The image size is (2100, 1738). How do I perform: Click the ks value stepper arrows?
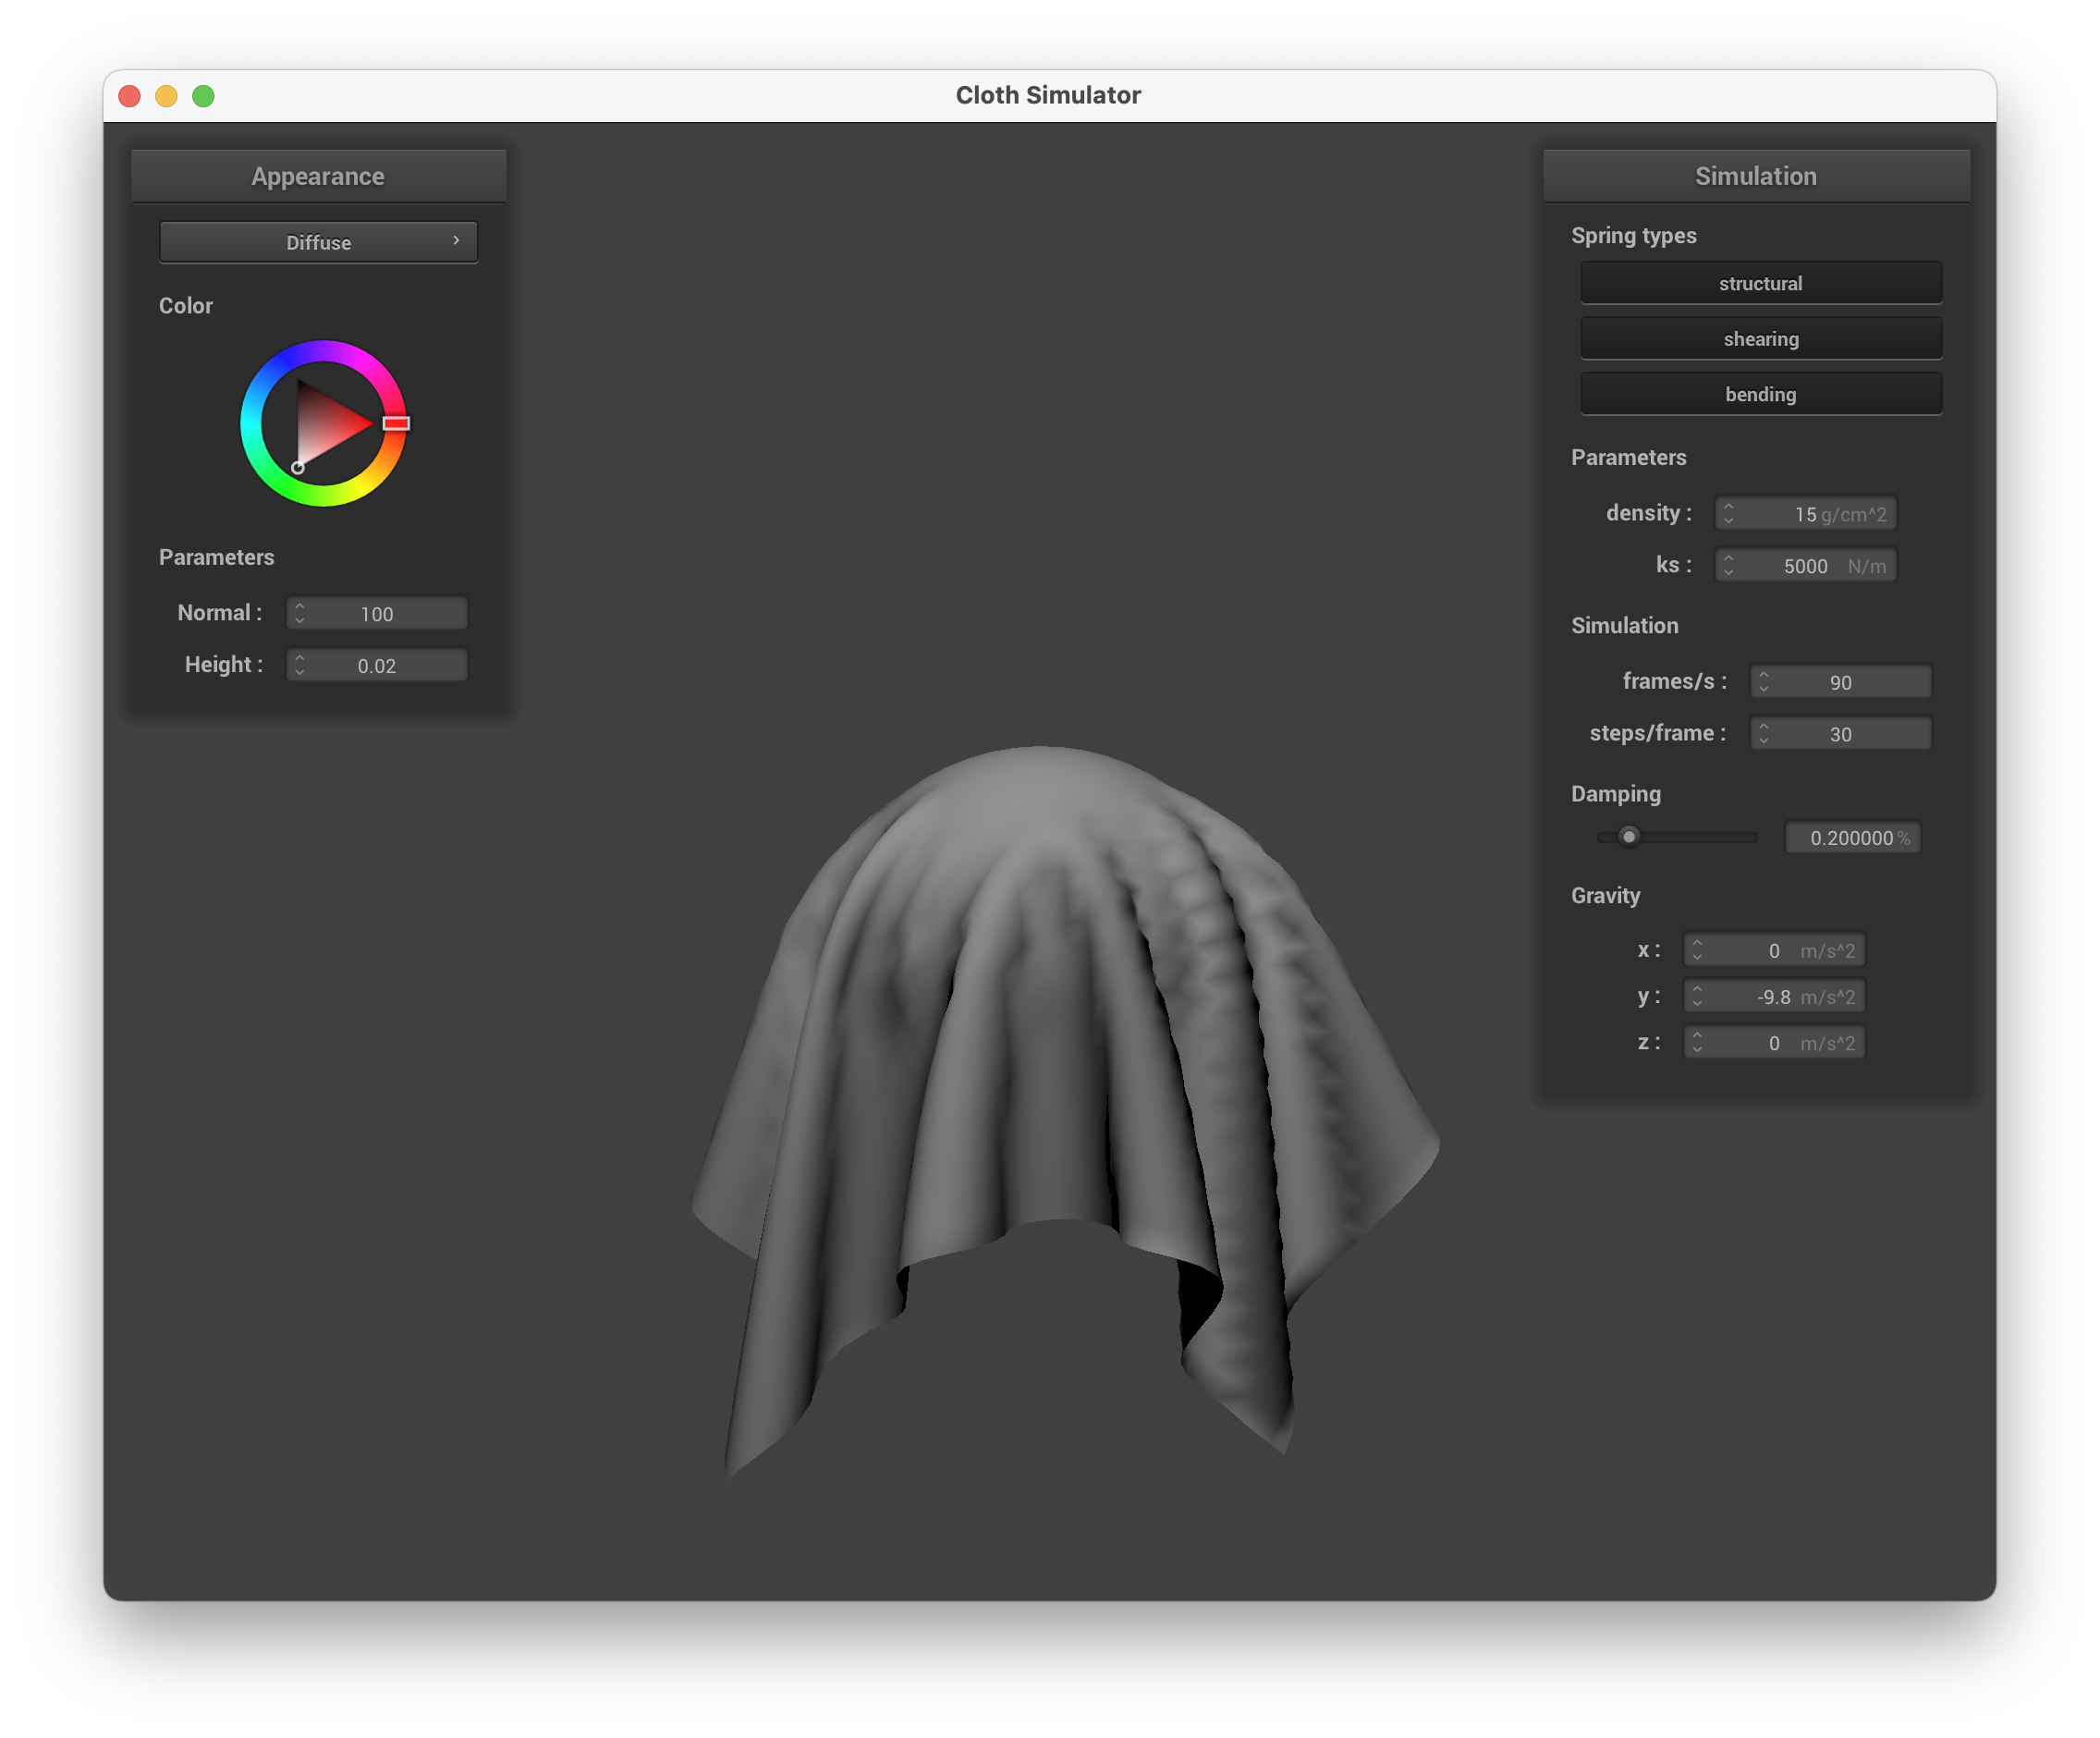click(x=1728, y=565)
